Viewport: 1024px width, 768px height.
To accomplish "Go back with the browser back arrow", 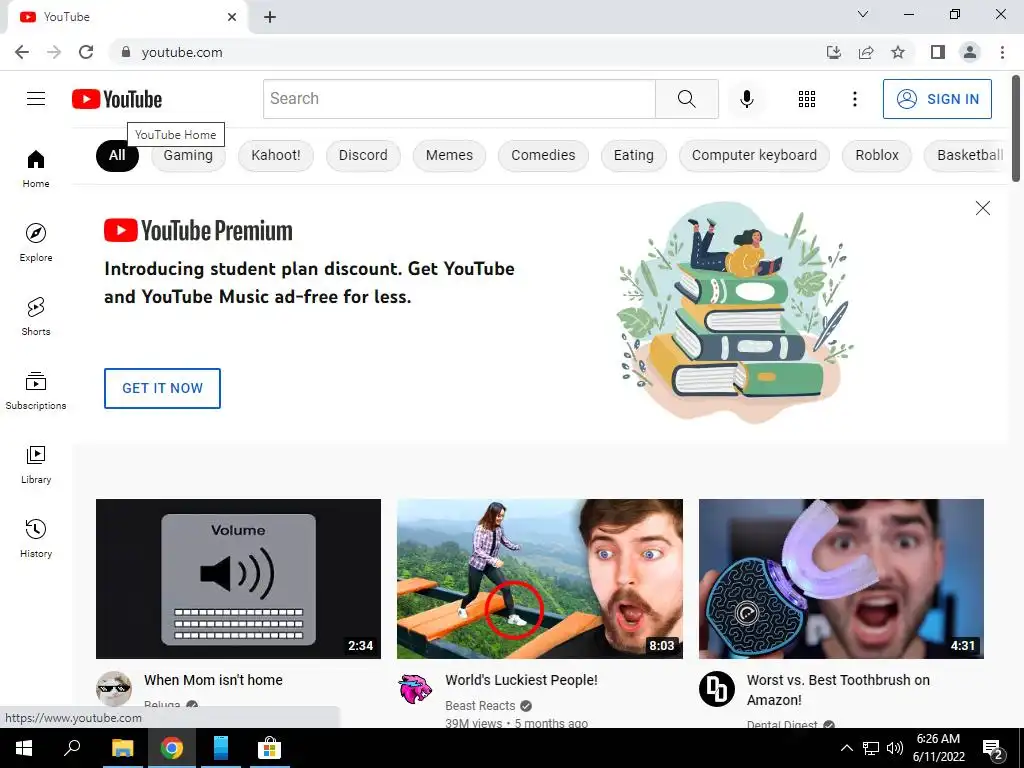I will pos(22,52).
